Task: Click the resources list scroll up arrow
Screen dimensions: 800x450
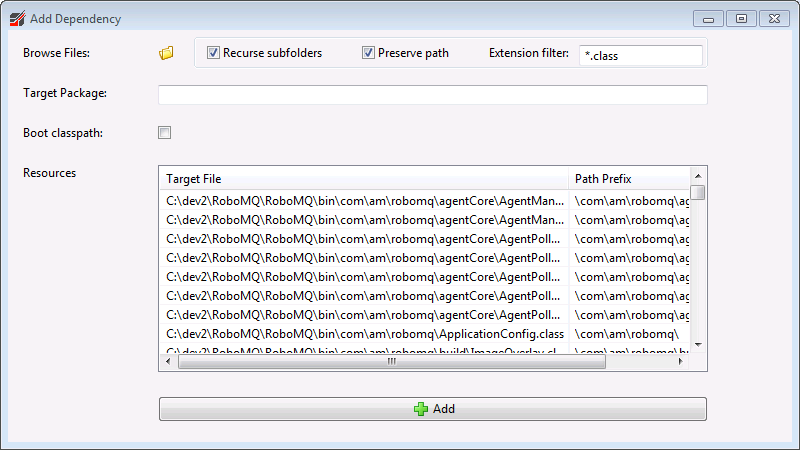Action: click(698, 176)
